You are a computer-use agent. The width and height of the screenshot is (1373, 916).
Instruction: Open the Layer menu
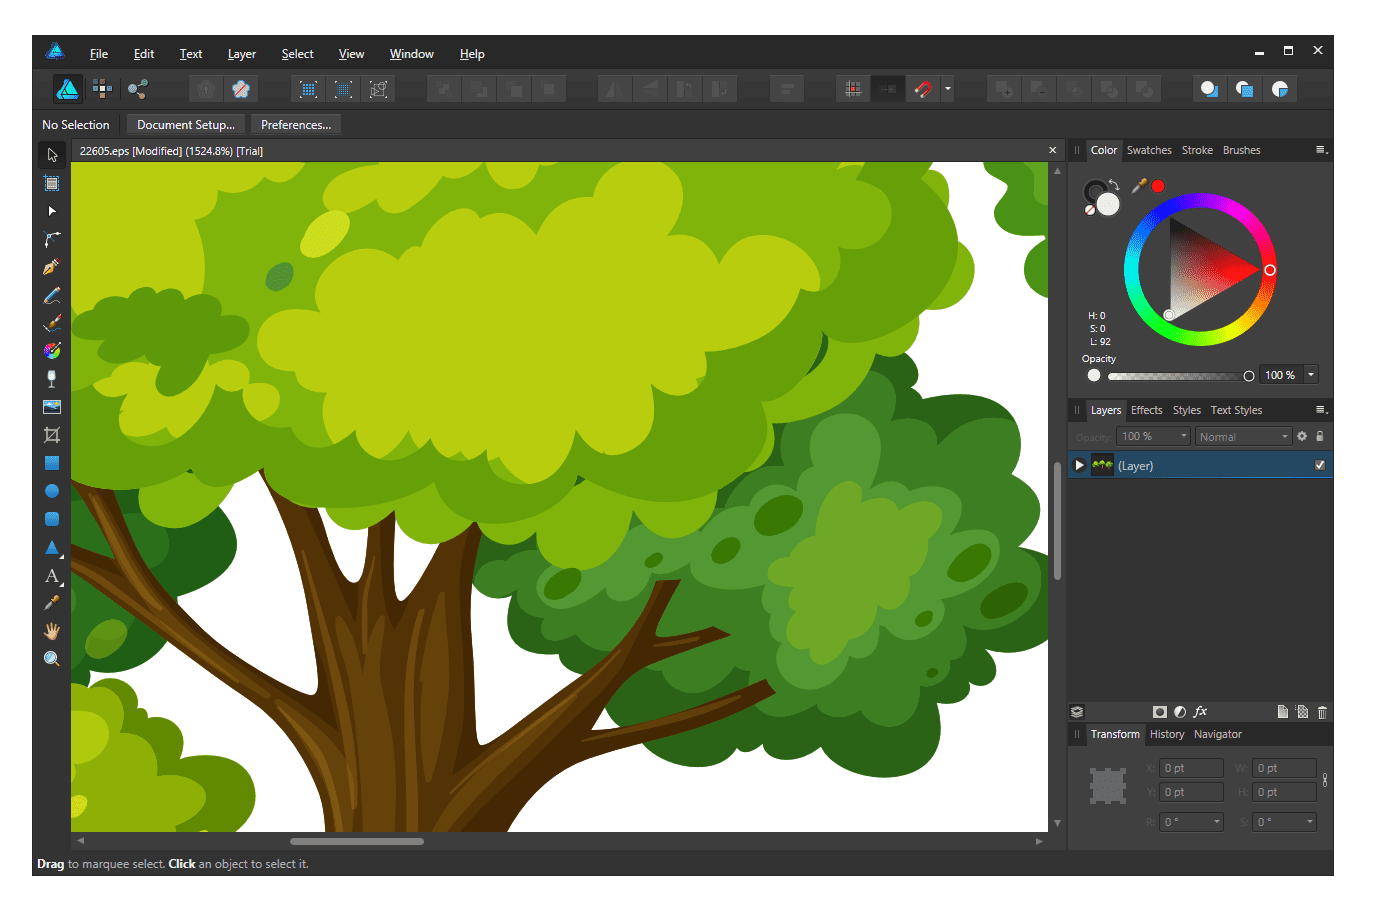pyautogui.click(x=241, y=54)
